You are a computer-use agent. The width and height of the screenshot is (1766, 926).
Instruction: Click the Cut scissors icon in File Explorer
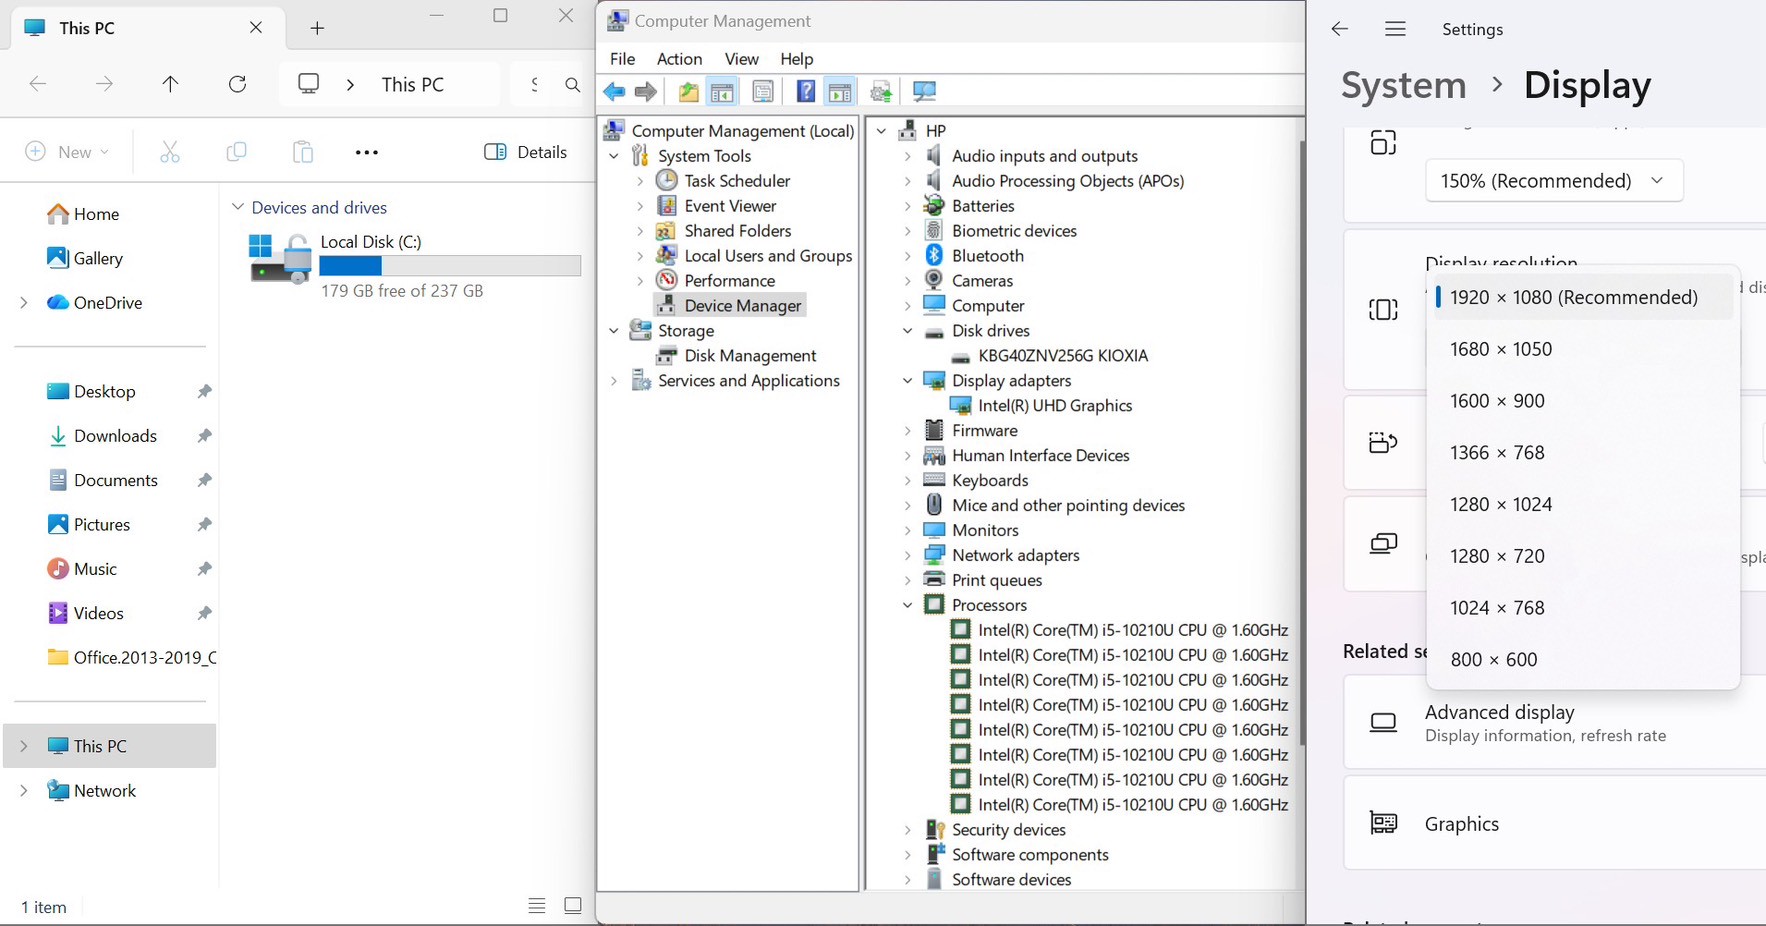(x=170, y=152)
